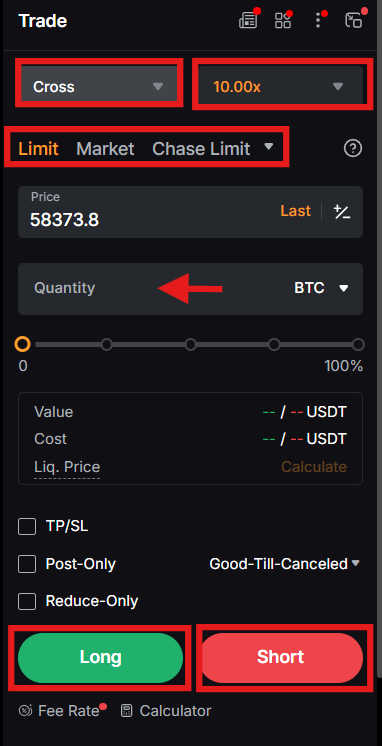Click the red Short button

pyautogui.click(x=281, y=658)
